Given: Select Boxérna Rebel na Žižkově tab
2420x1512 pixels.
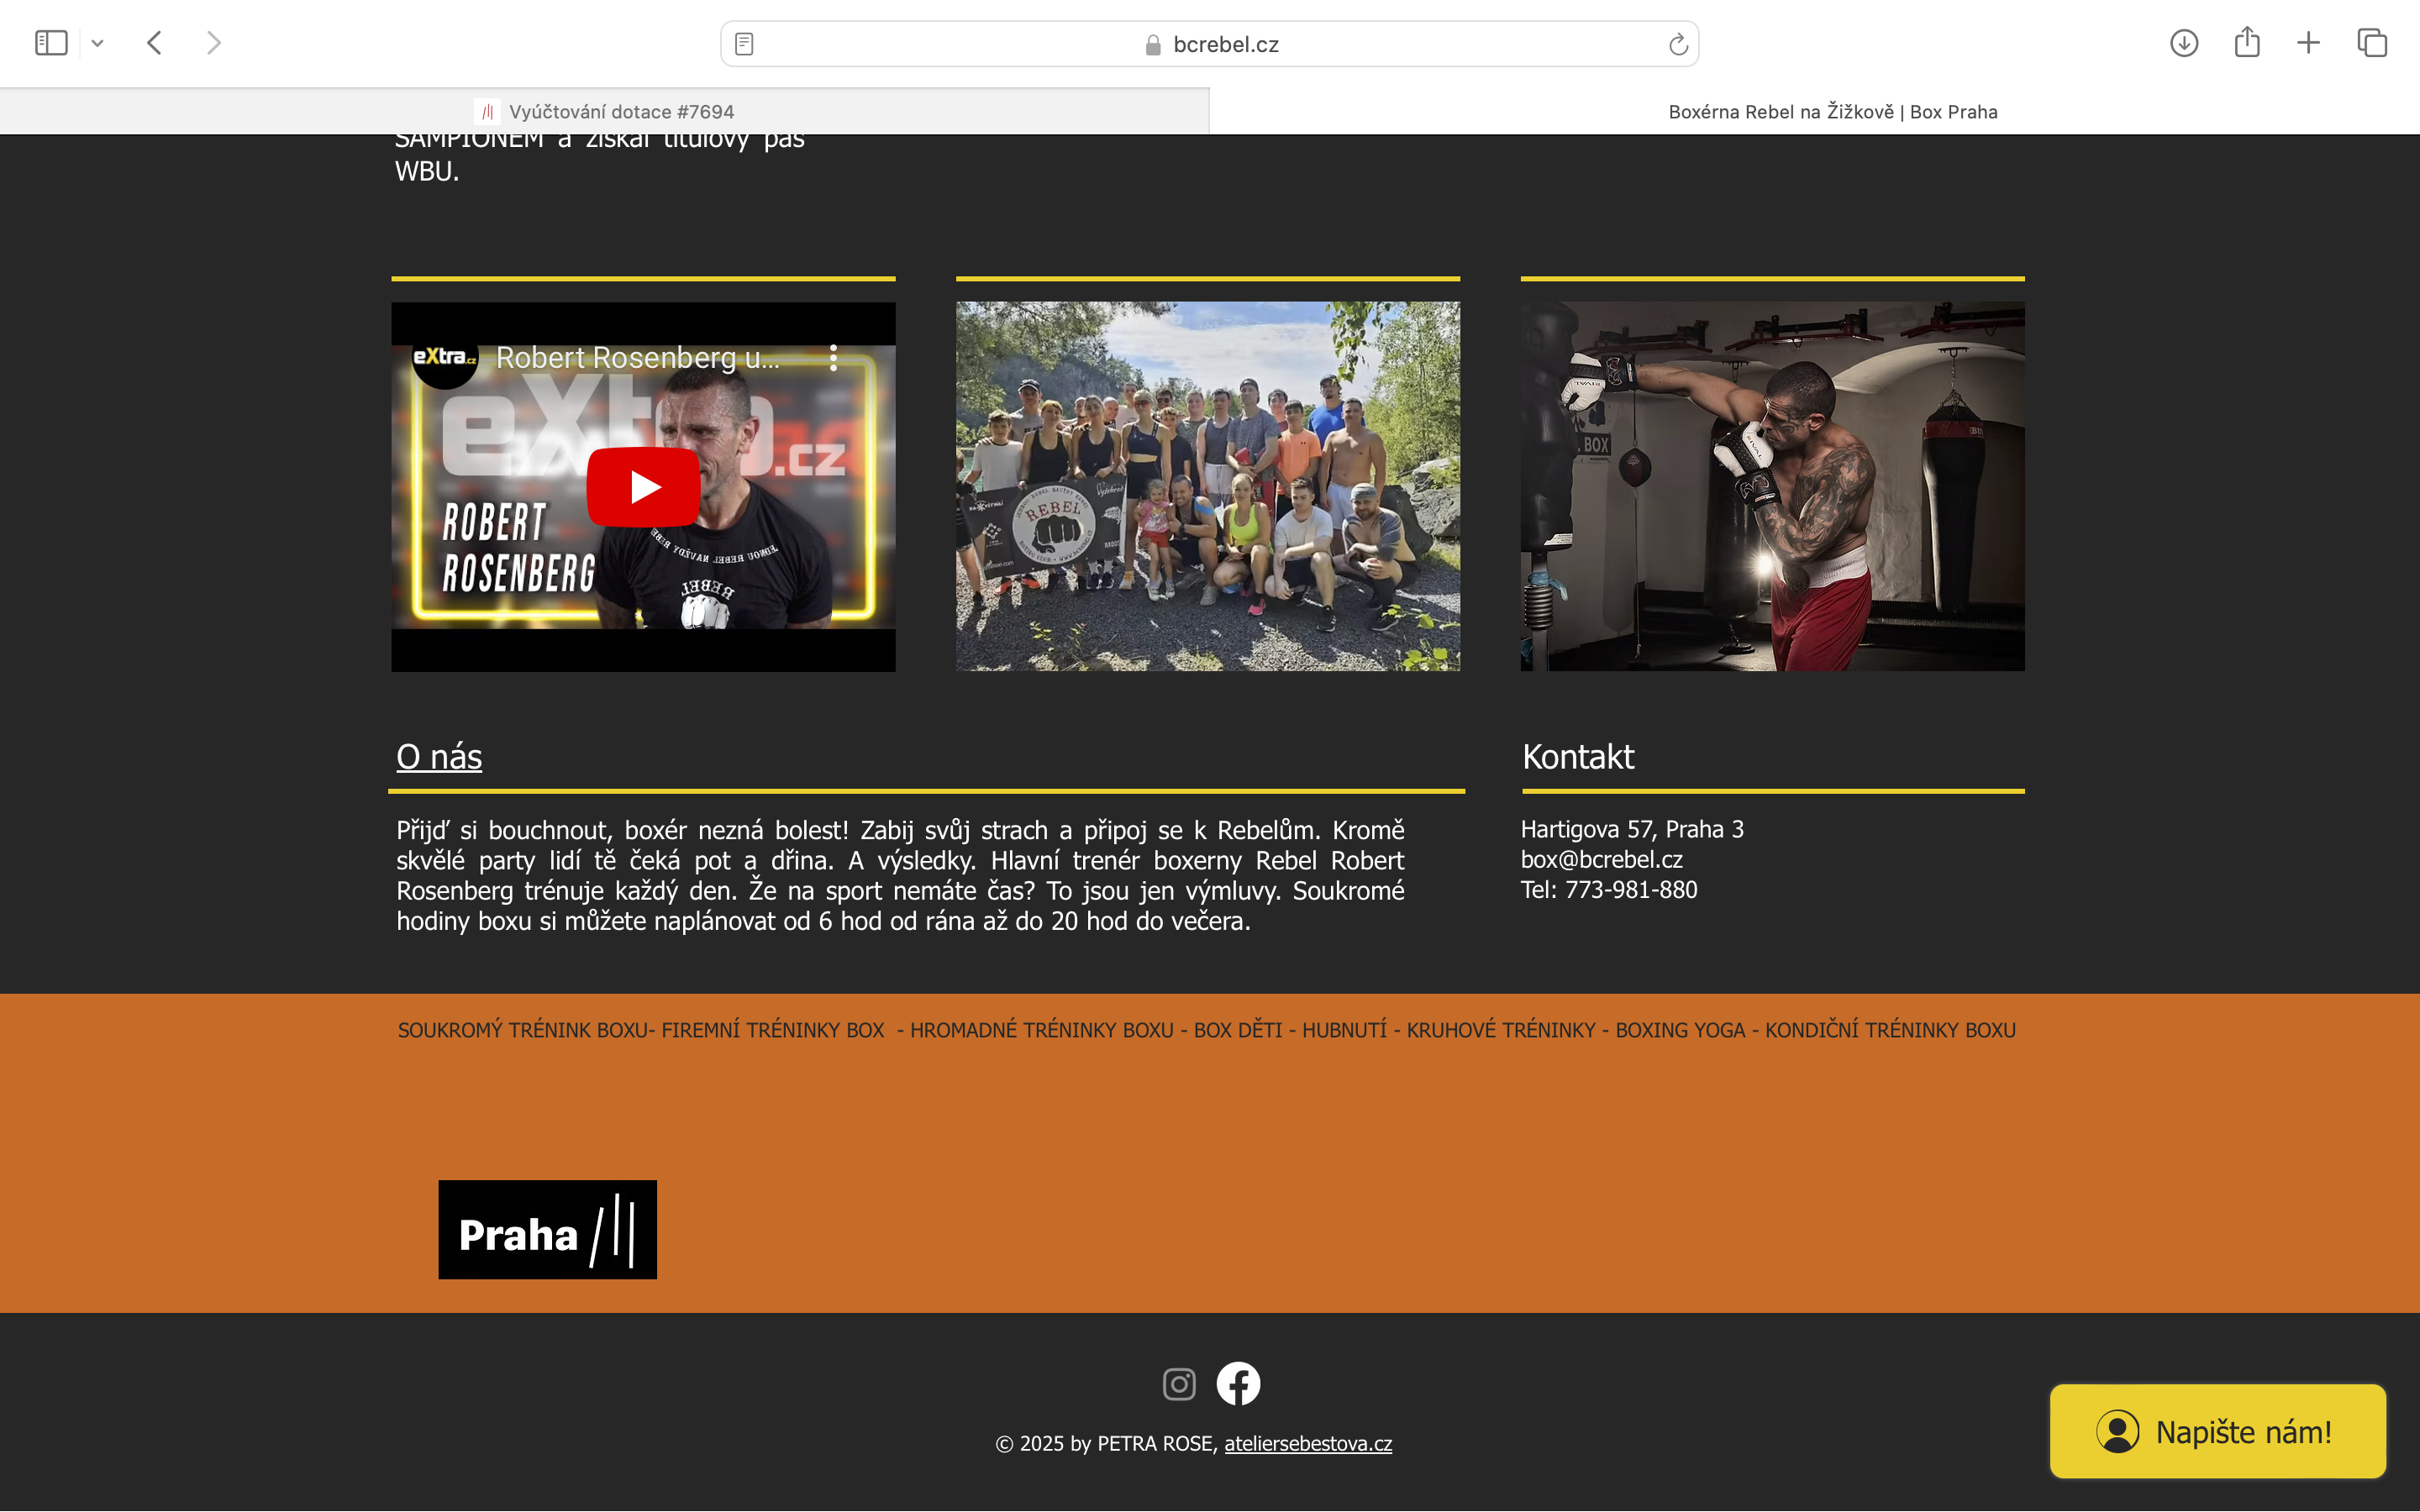Looking at the screenshot, I should pos(1832,112).
